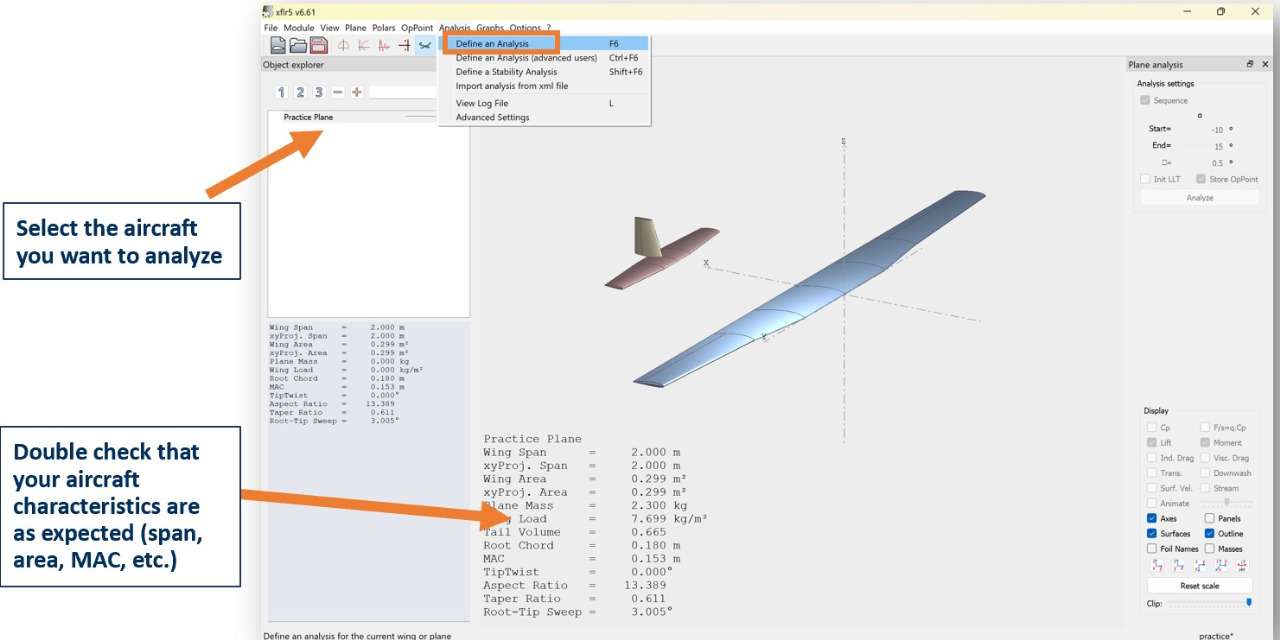Collapse tree with the minus icon
The width and height of the screenshot is (1280, 640).
tap(338, 92)
